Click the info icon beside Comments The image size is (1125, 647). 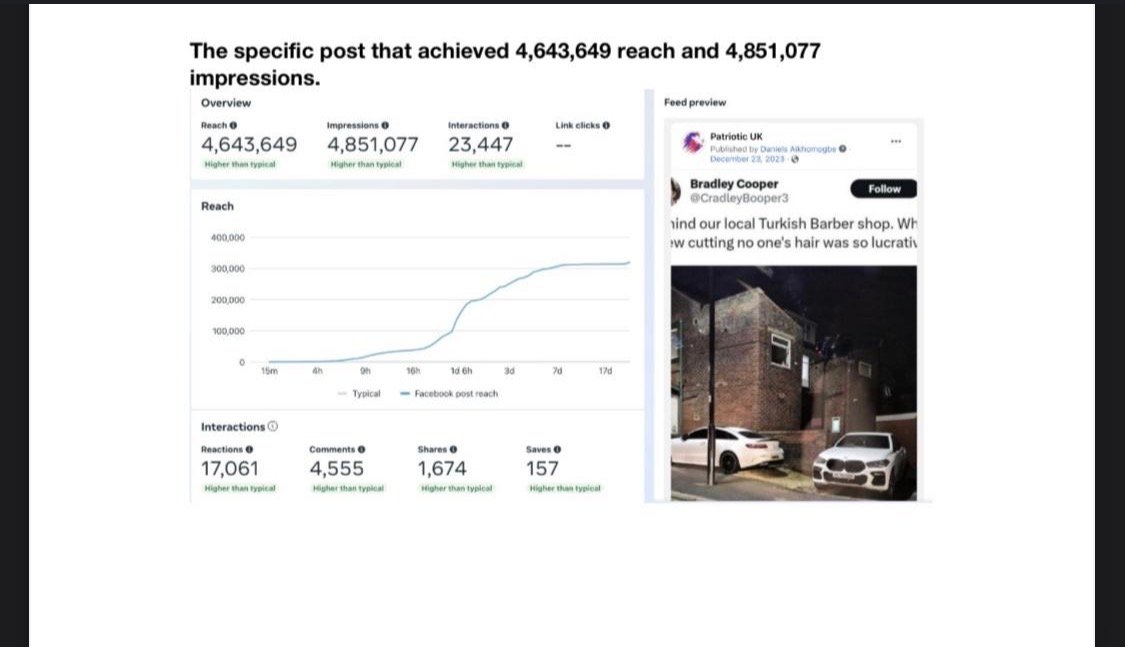[x=362, y=450]
